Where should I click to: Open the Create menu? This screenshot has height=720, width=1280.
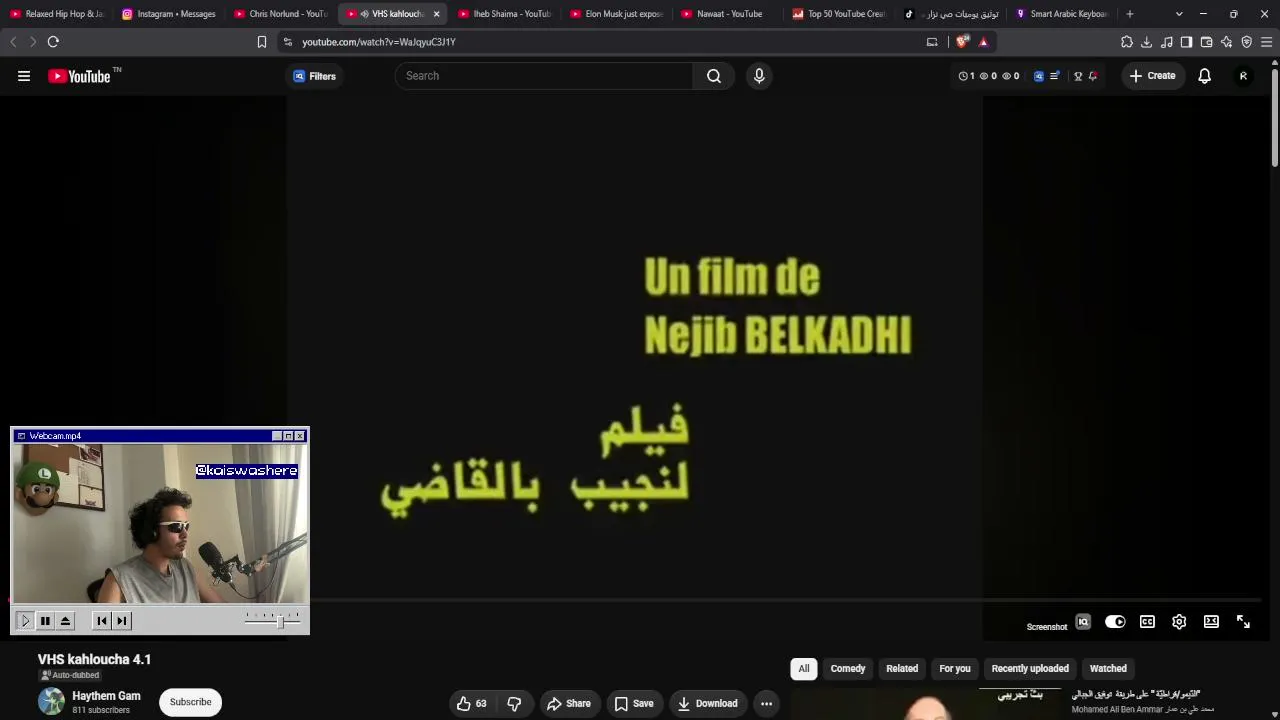1152,76
